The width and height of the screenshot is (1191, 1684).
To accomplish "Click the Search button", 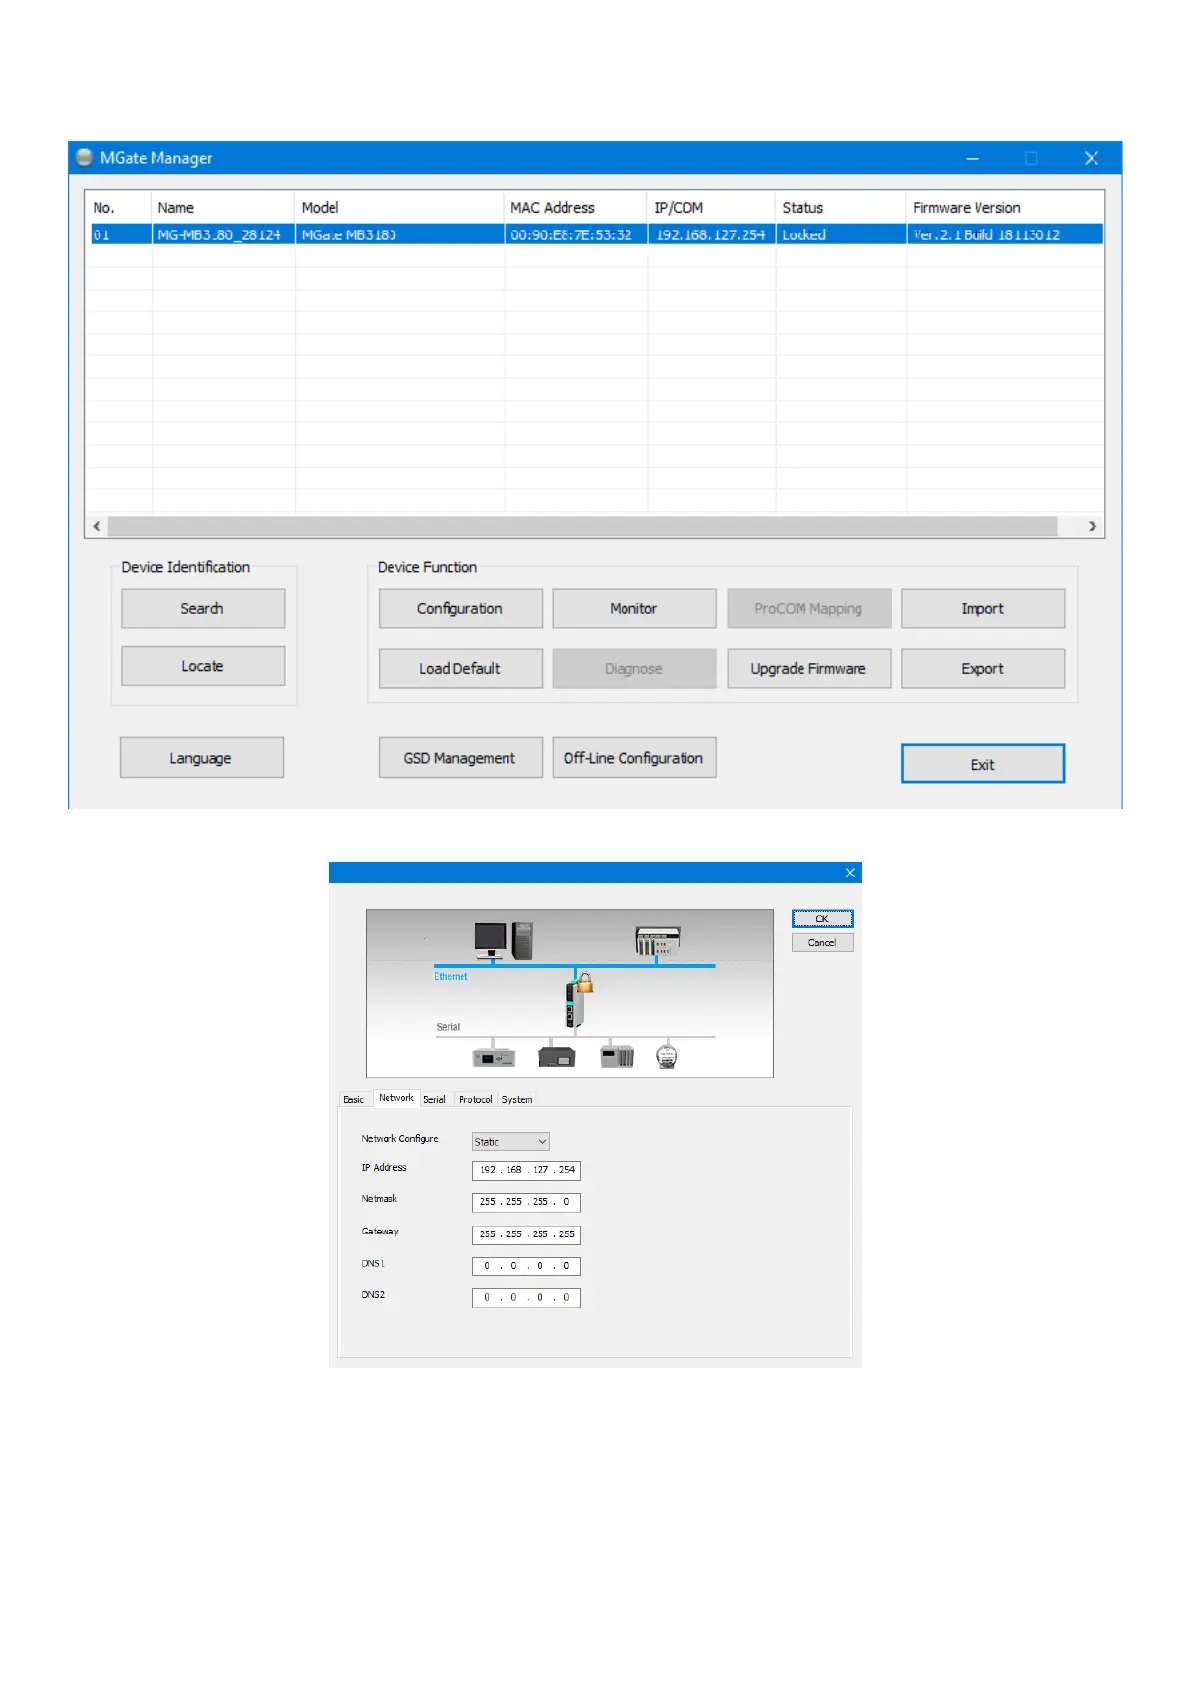I will point(203,609).
